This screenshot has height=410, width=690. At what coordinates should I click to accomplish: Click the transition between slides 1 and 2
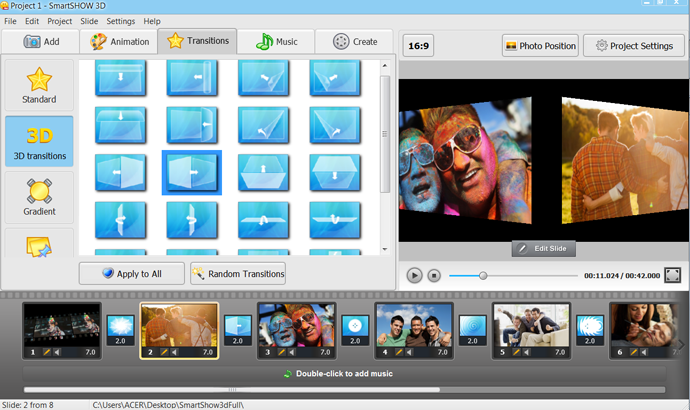click(121, 330)
